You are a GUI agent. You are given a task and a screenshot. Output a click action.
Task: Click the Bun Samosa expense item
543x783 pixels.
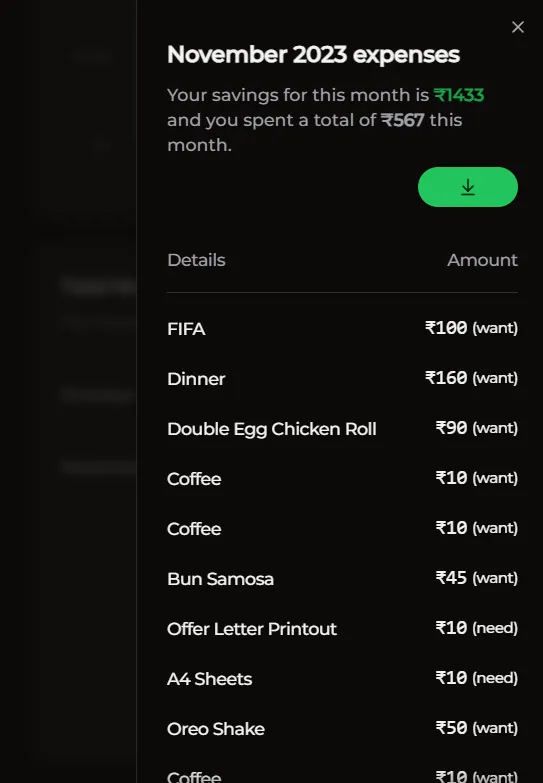(x=342, y=578)
